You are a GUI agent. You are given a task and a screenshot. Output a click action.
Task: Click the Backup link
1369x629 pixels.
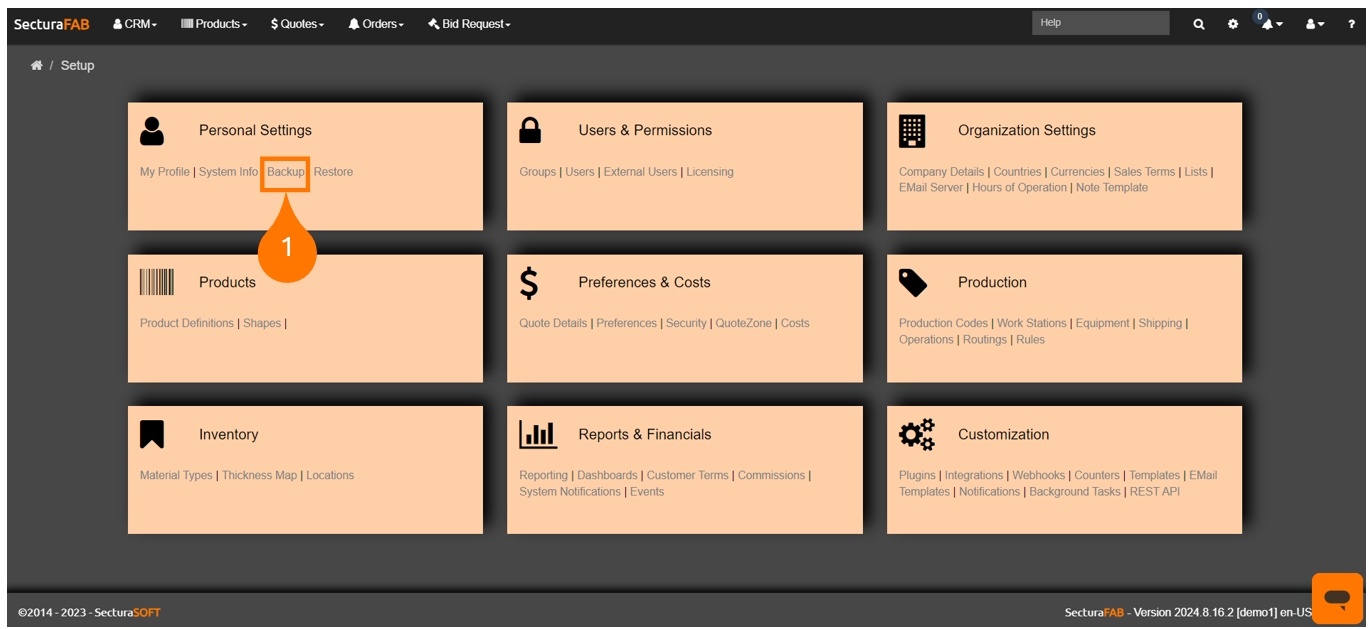click(286, 172)
